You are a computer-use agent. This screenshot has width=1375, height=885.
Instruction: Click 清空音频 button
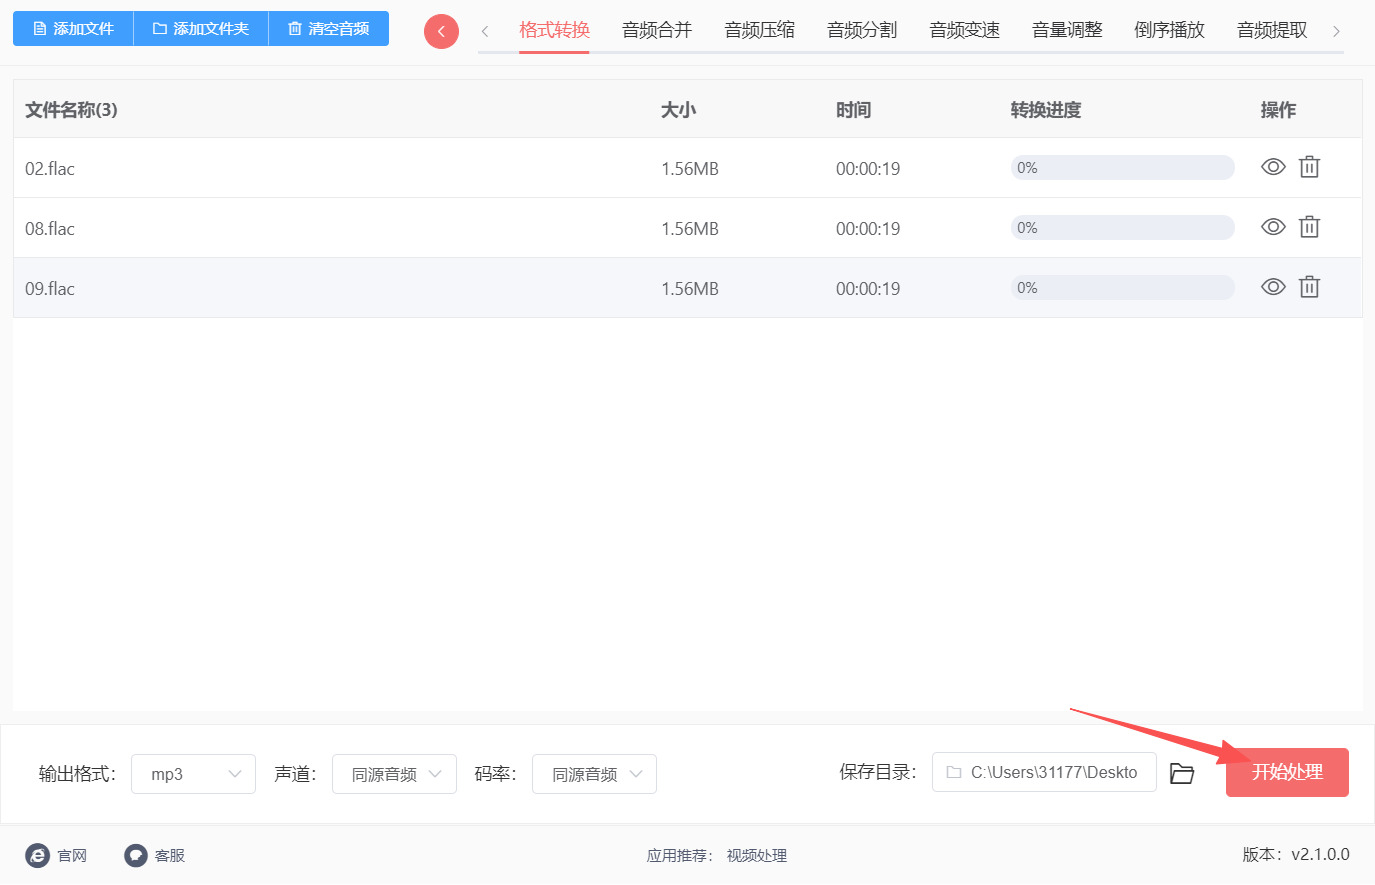[329, 29]
